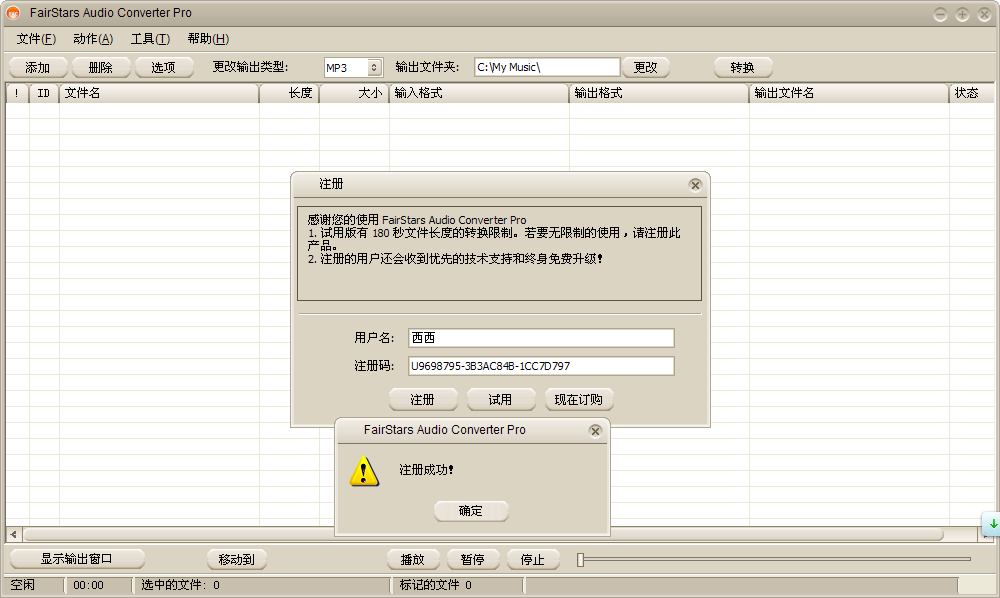The image size is (1000, 598).
Task: Click 更改 to change output folder
Action: coord(645,68)
